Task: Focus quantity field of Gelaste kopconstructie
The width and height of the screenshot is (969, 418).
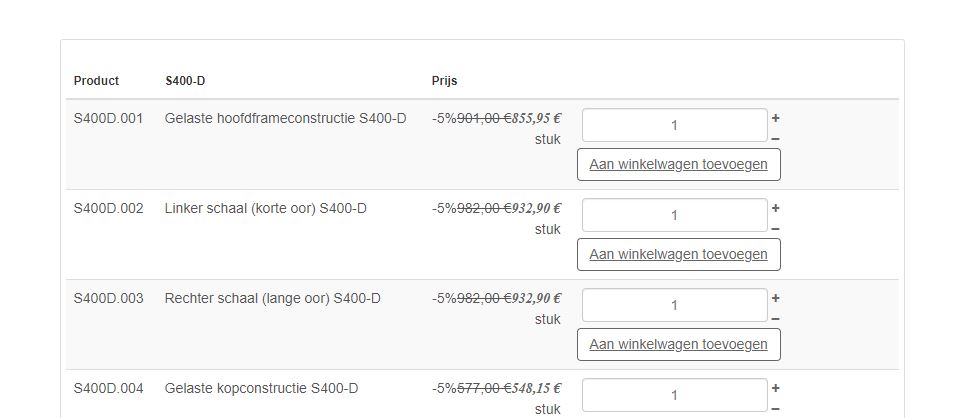Action: coord(674,395)
